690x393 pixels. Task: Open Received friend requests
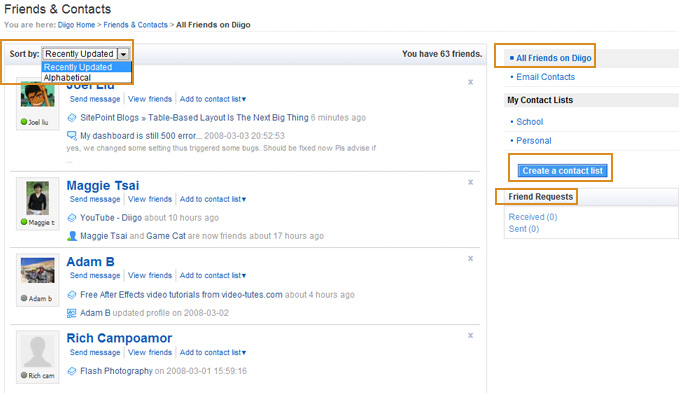533,217
